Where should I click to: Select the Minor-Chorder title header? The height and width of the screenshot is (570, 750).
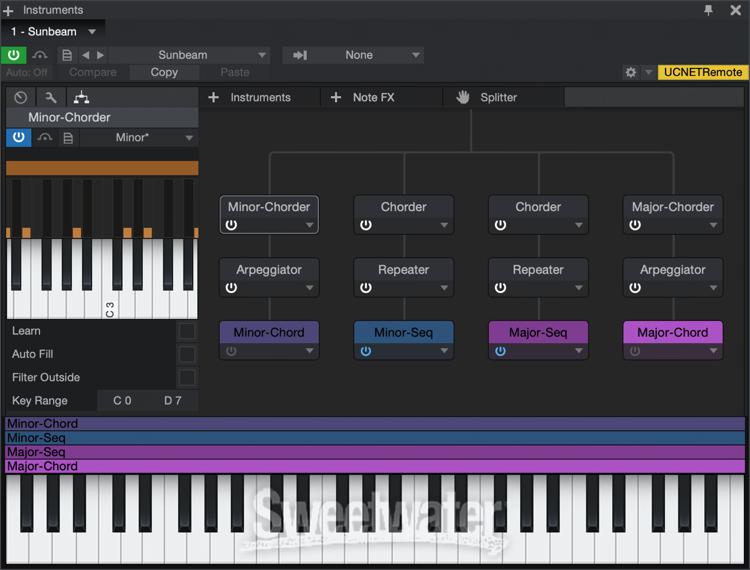[102, 118]
